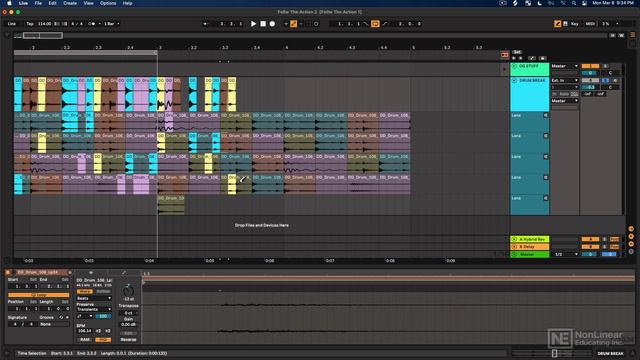The image size is (640, 360).
Task: Open the File menu
Action: pos(38,3)
